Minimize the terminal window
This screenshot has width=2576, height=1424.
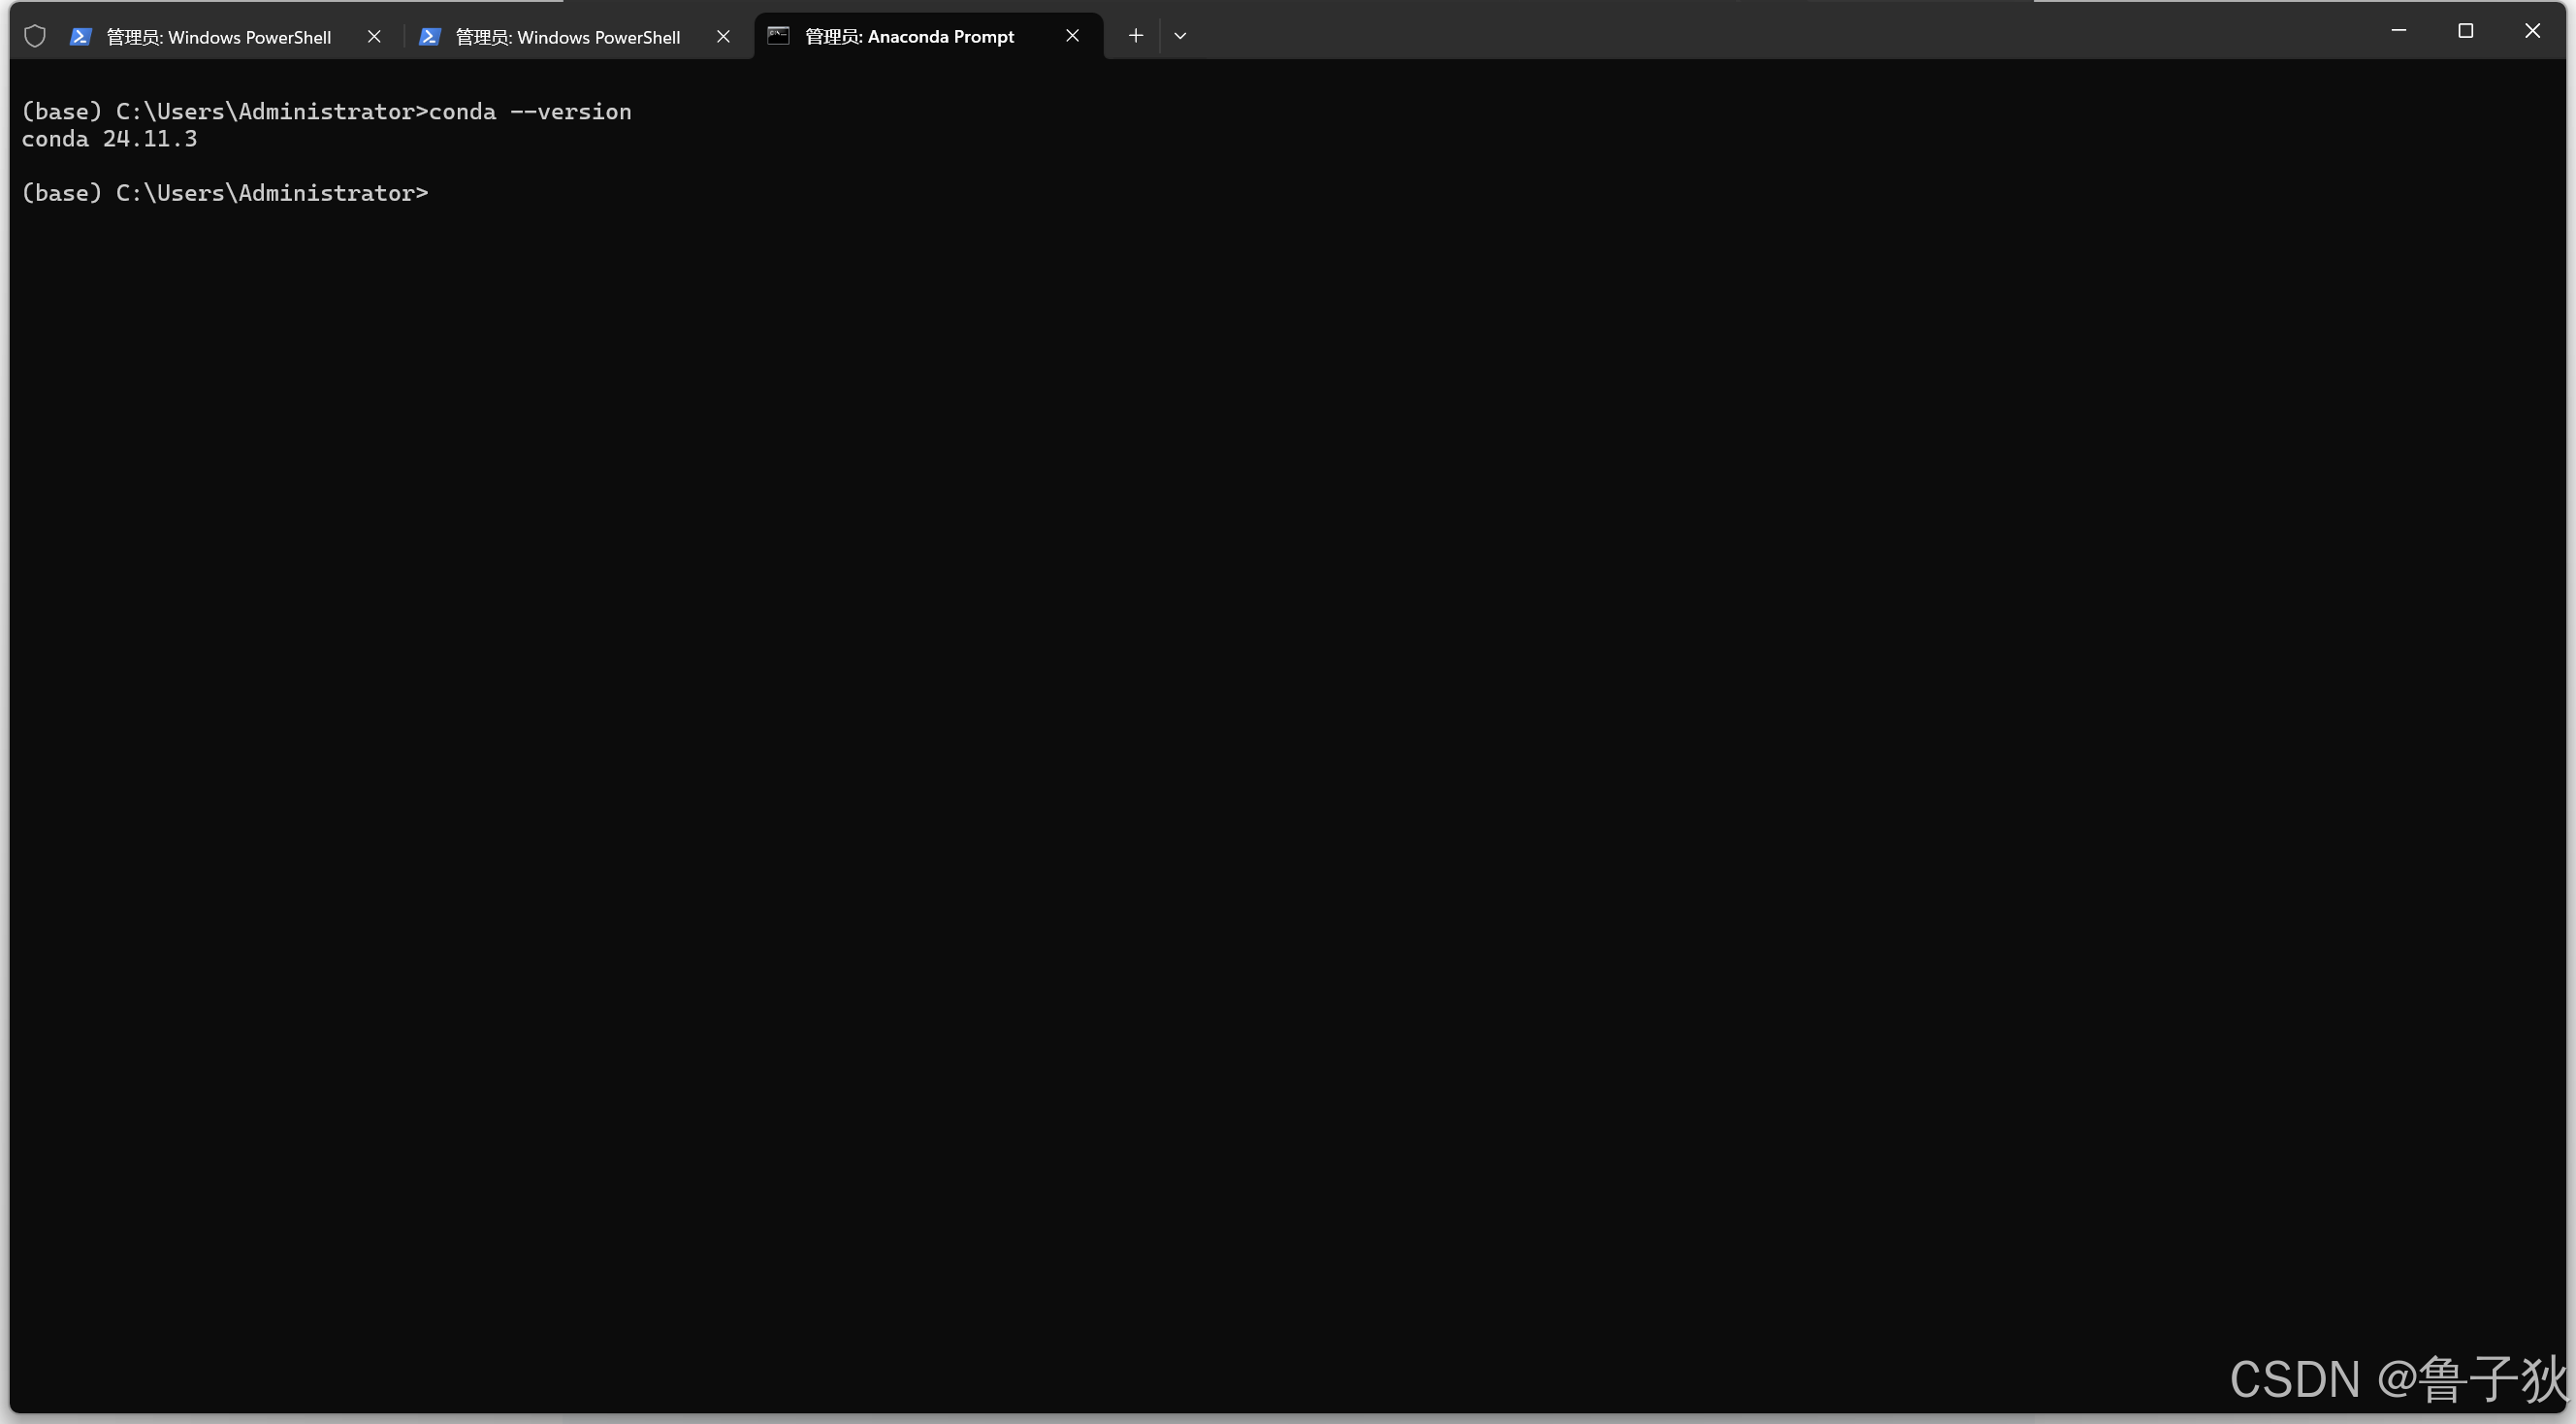point(2398,31)
